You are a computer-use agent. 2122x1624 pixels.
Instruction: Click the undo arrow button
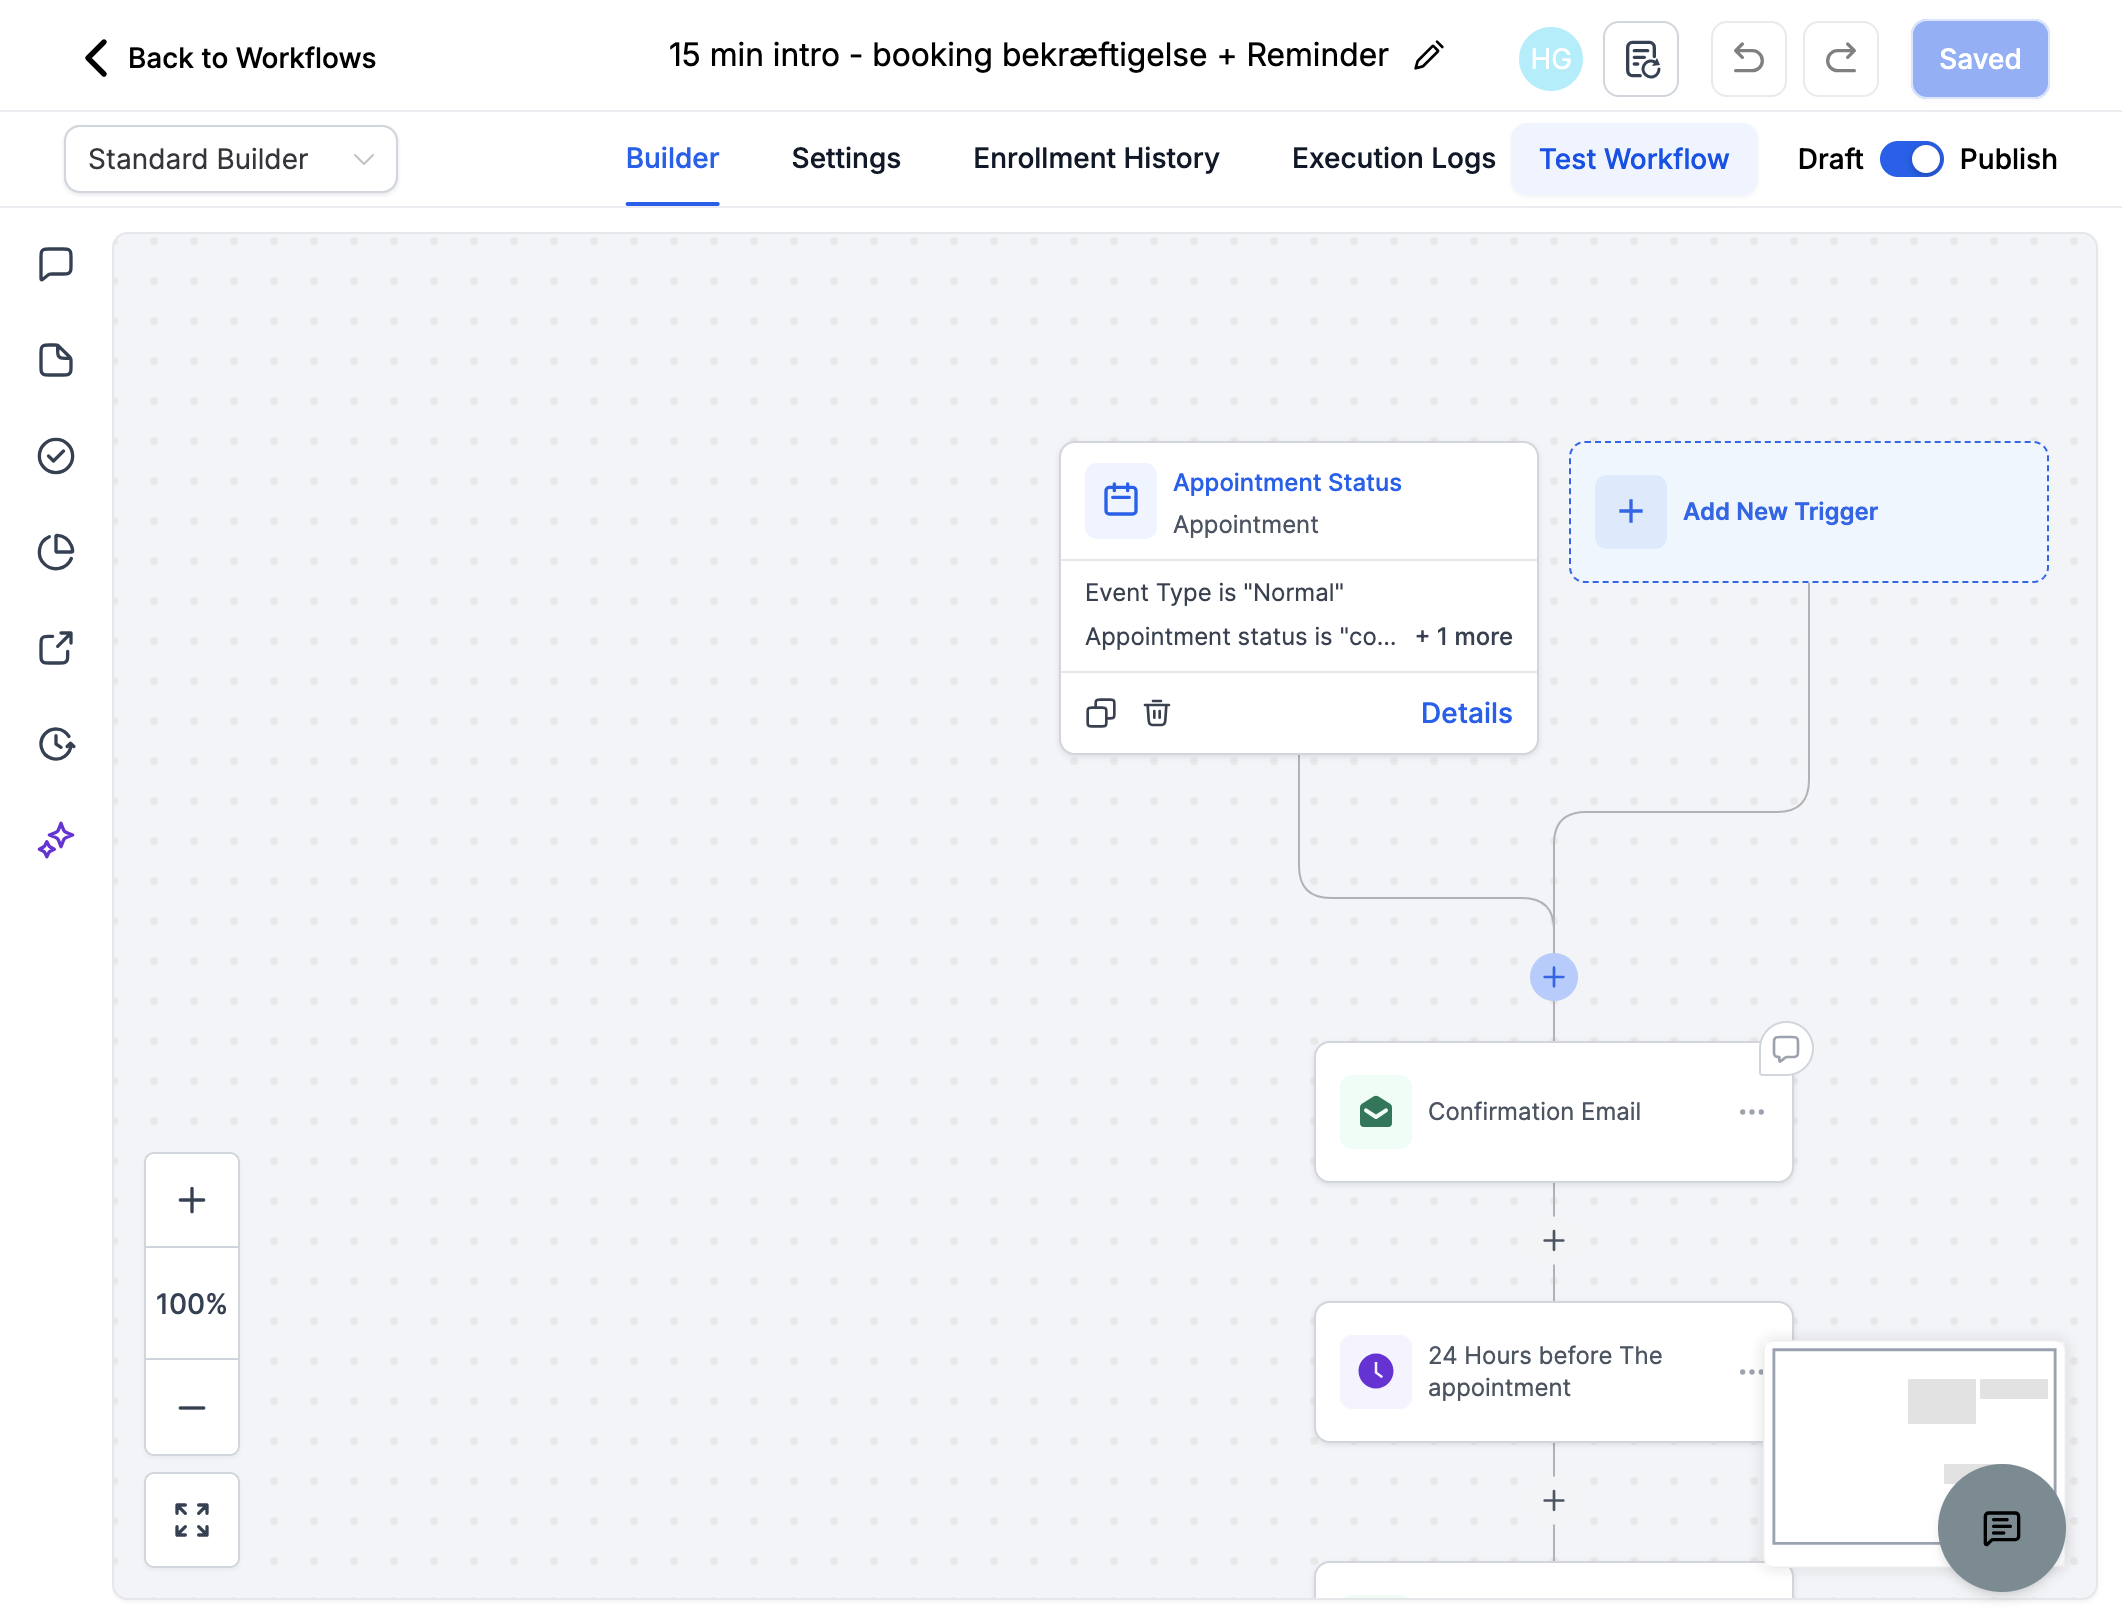pyautogui.click(x=1748, y=59)
